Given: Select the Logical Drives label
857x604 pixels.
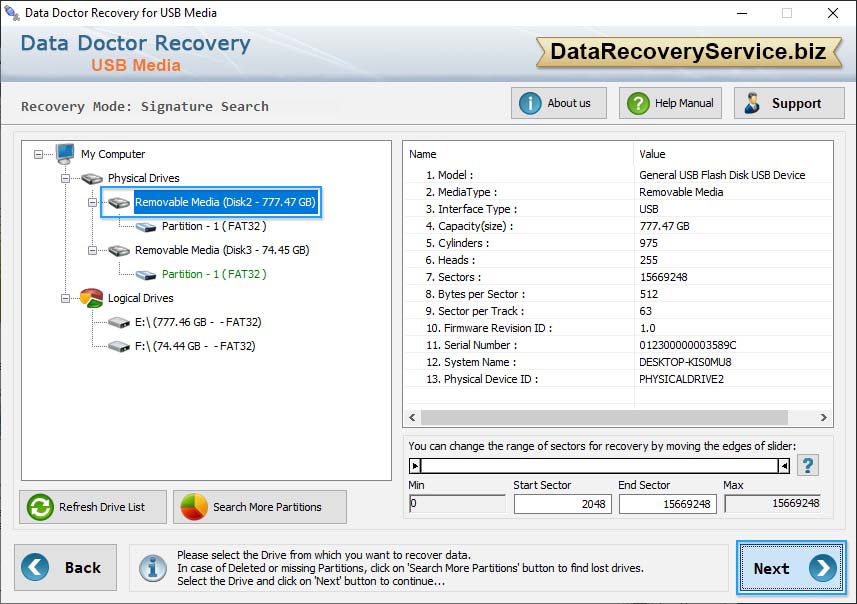Looking at the screenshot, I should [140, 298].
